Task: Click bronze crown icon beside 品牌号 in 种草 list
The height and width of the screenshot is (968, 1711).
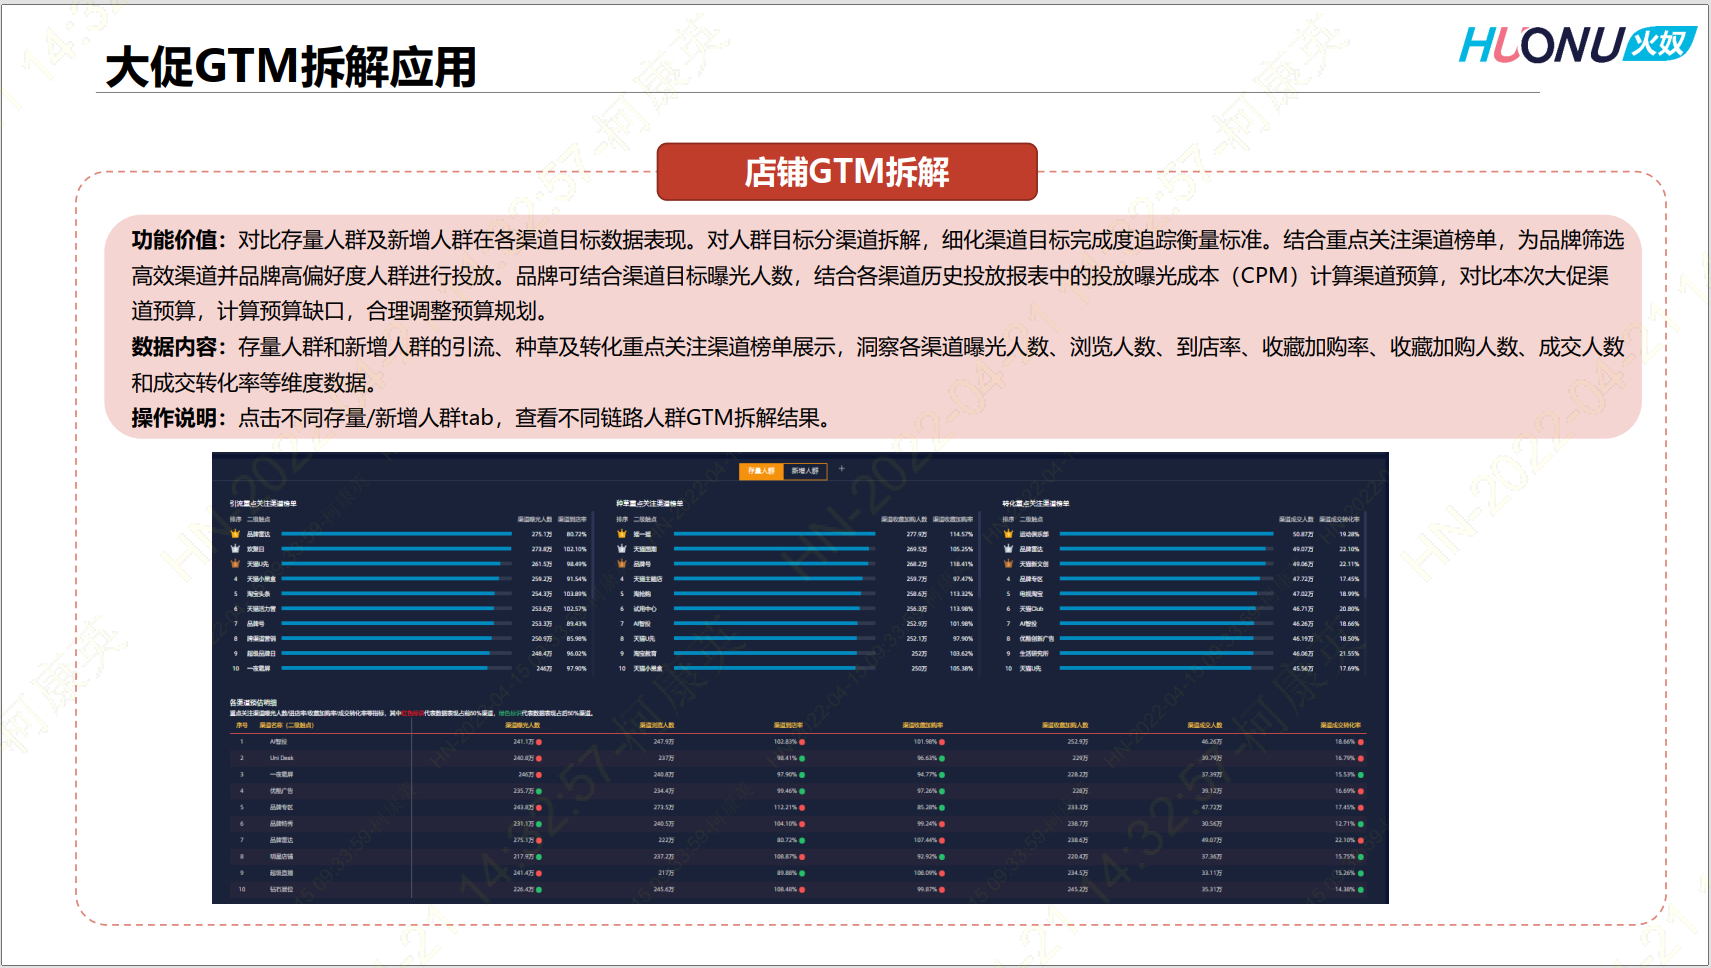Action: click(622, 564)
